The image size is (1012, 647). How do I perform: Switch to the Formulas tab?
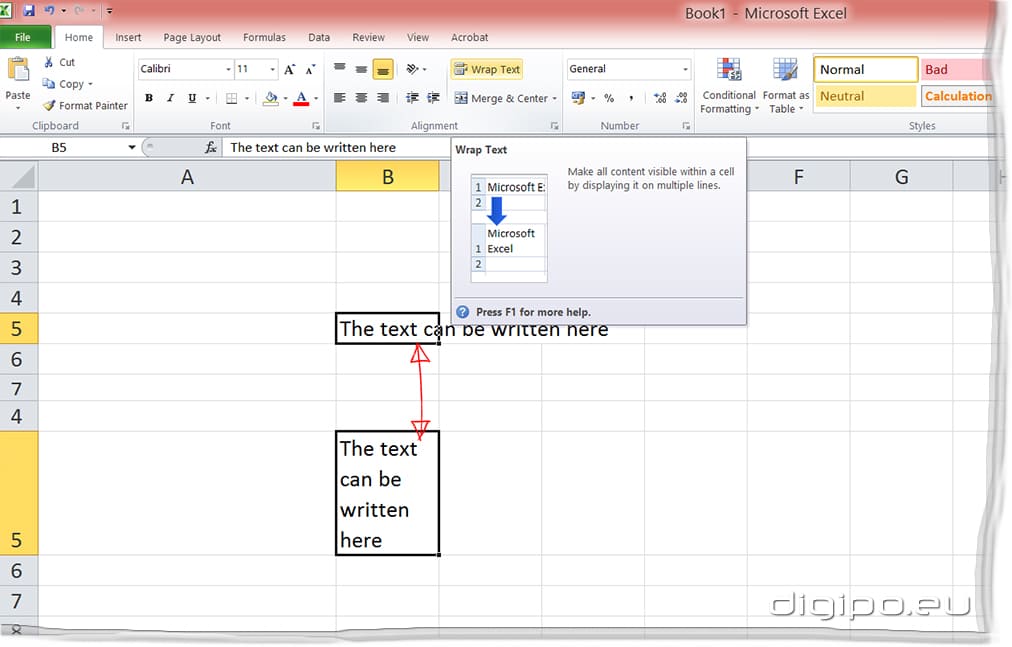coord(264,37)
